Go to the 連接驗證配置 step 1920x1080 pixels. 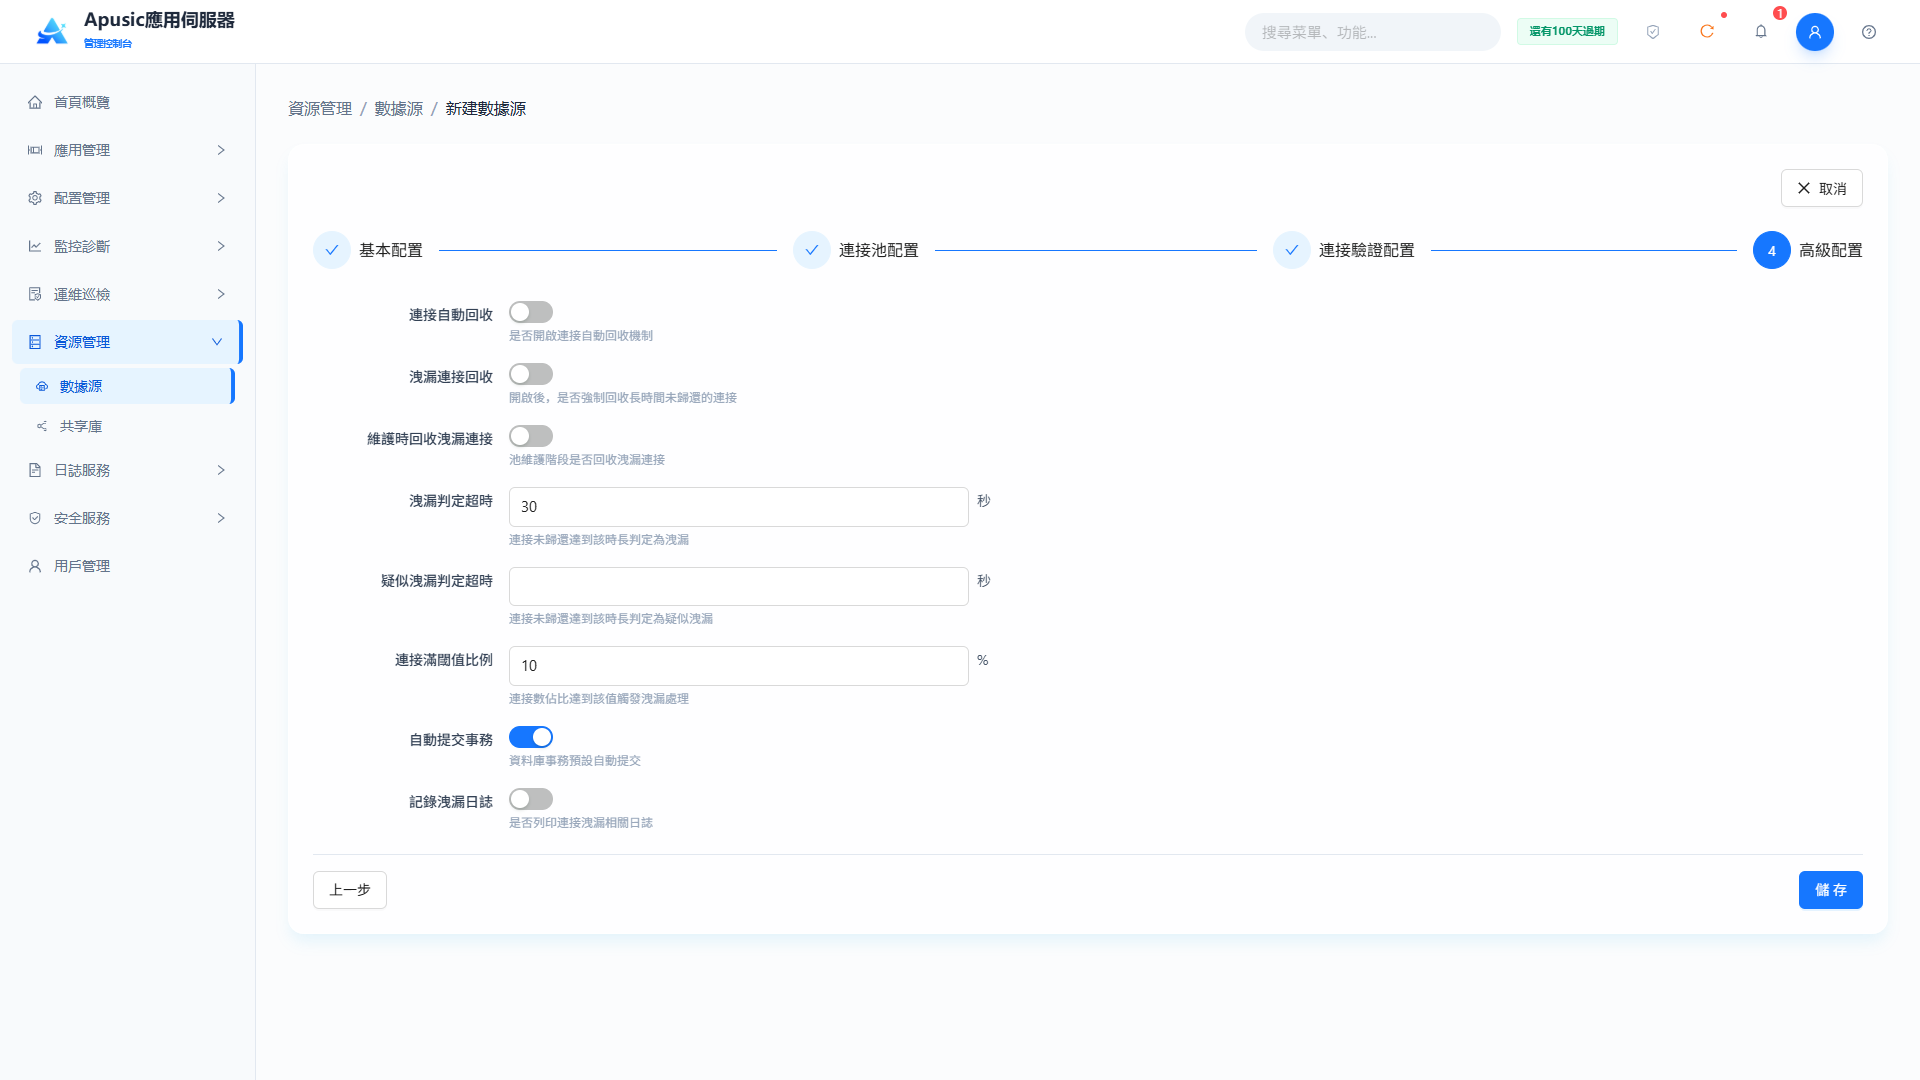(x=1344, y=250)
